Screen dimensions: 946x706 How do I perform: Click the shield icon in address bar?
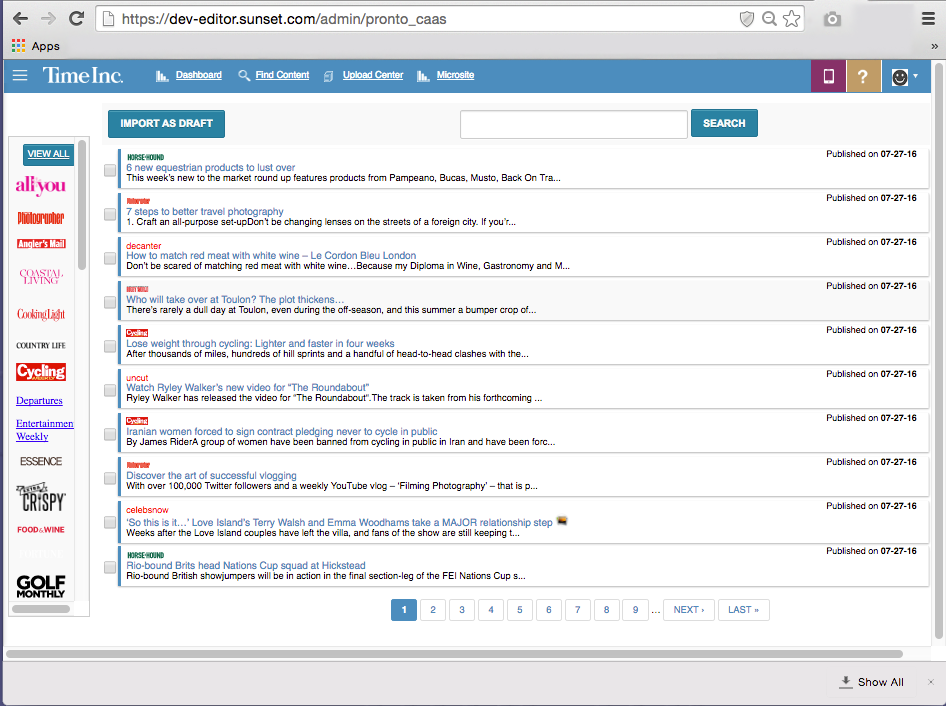point(746,19)
